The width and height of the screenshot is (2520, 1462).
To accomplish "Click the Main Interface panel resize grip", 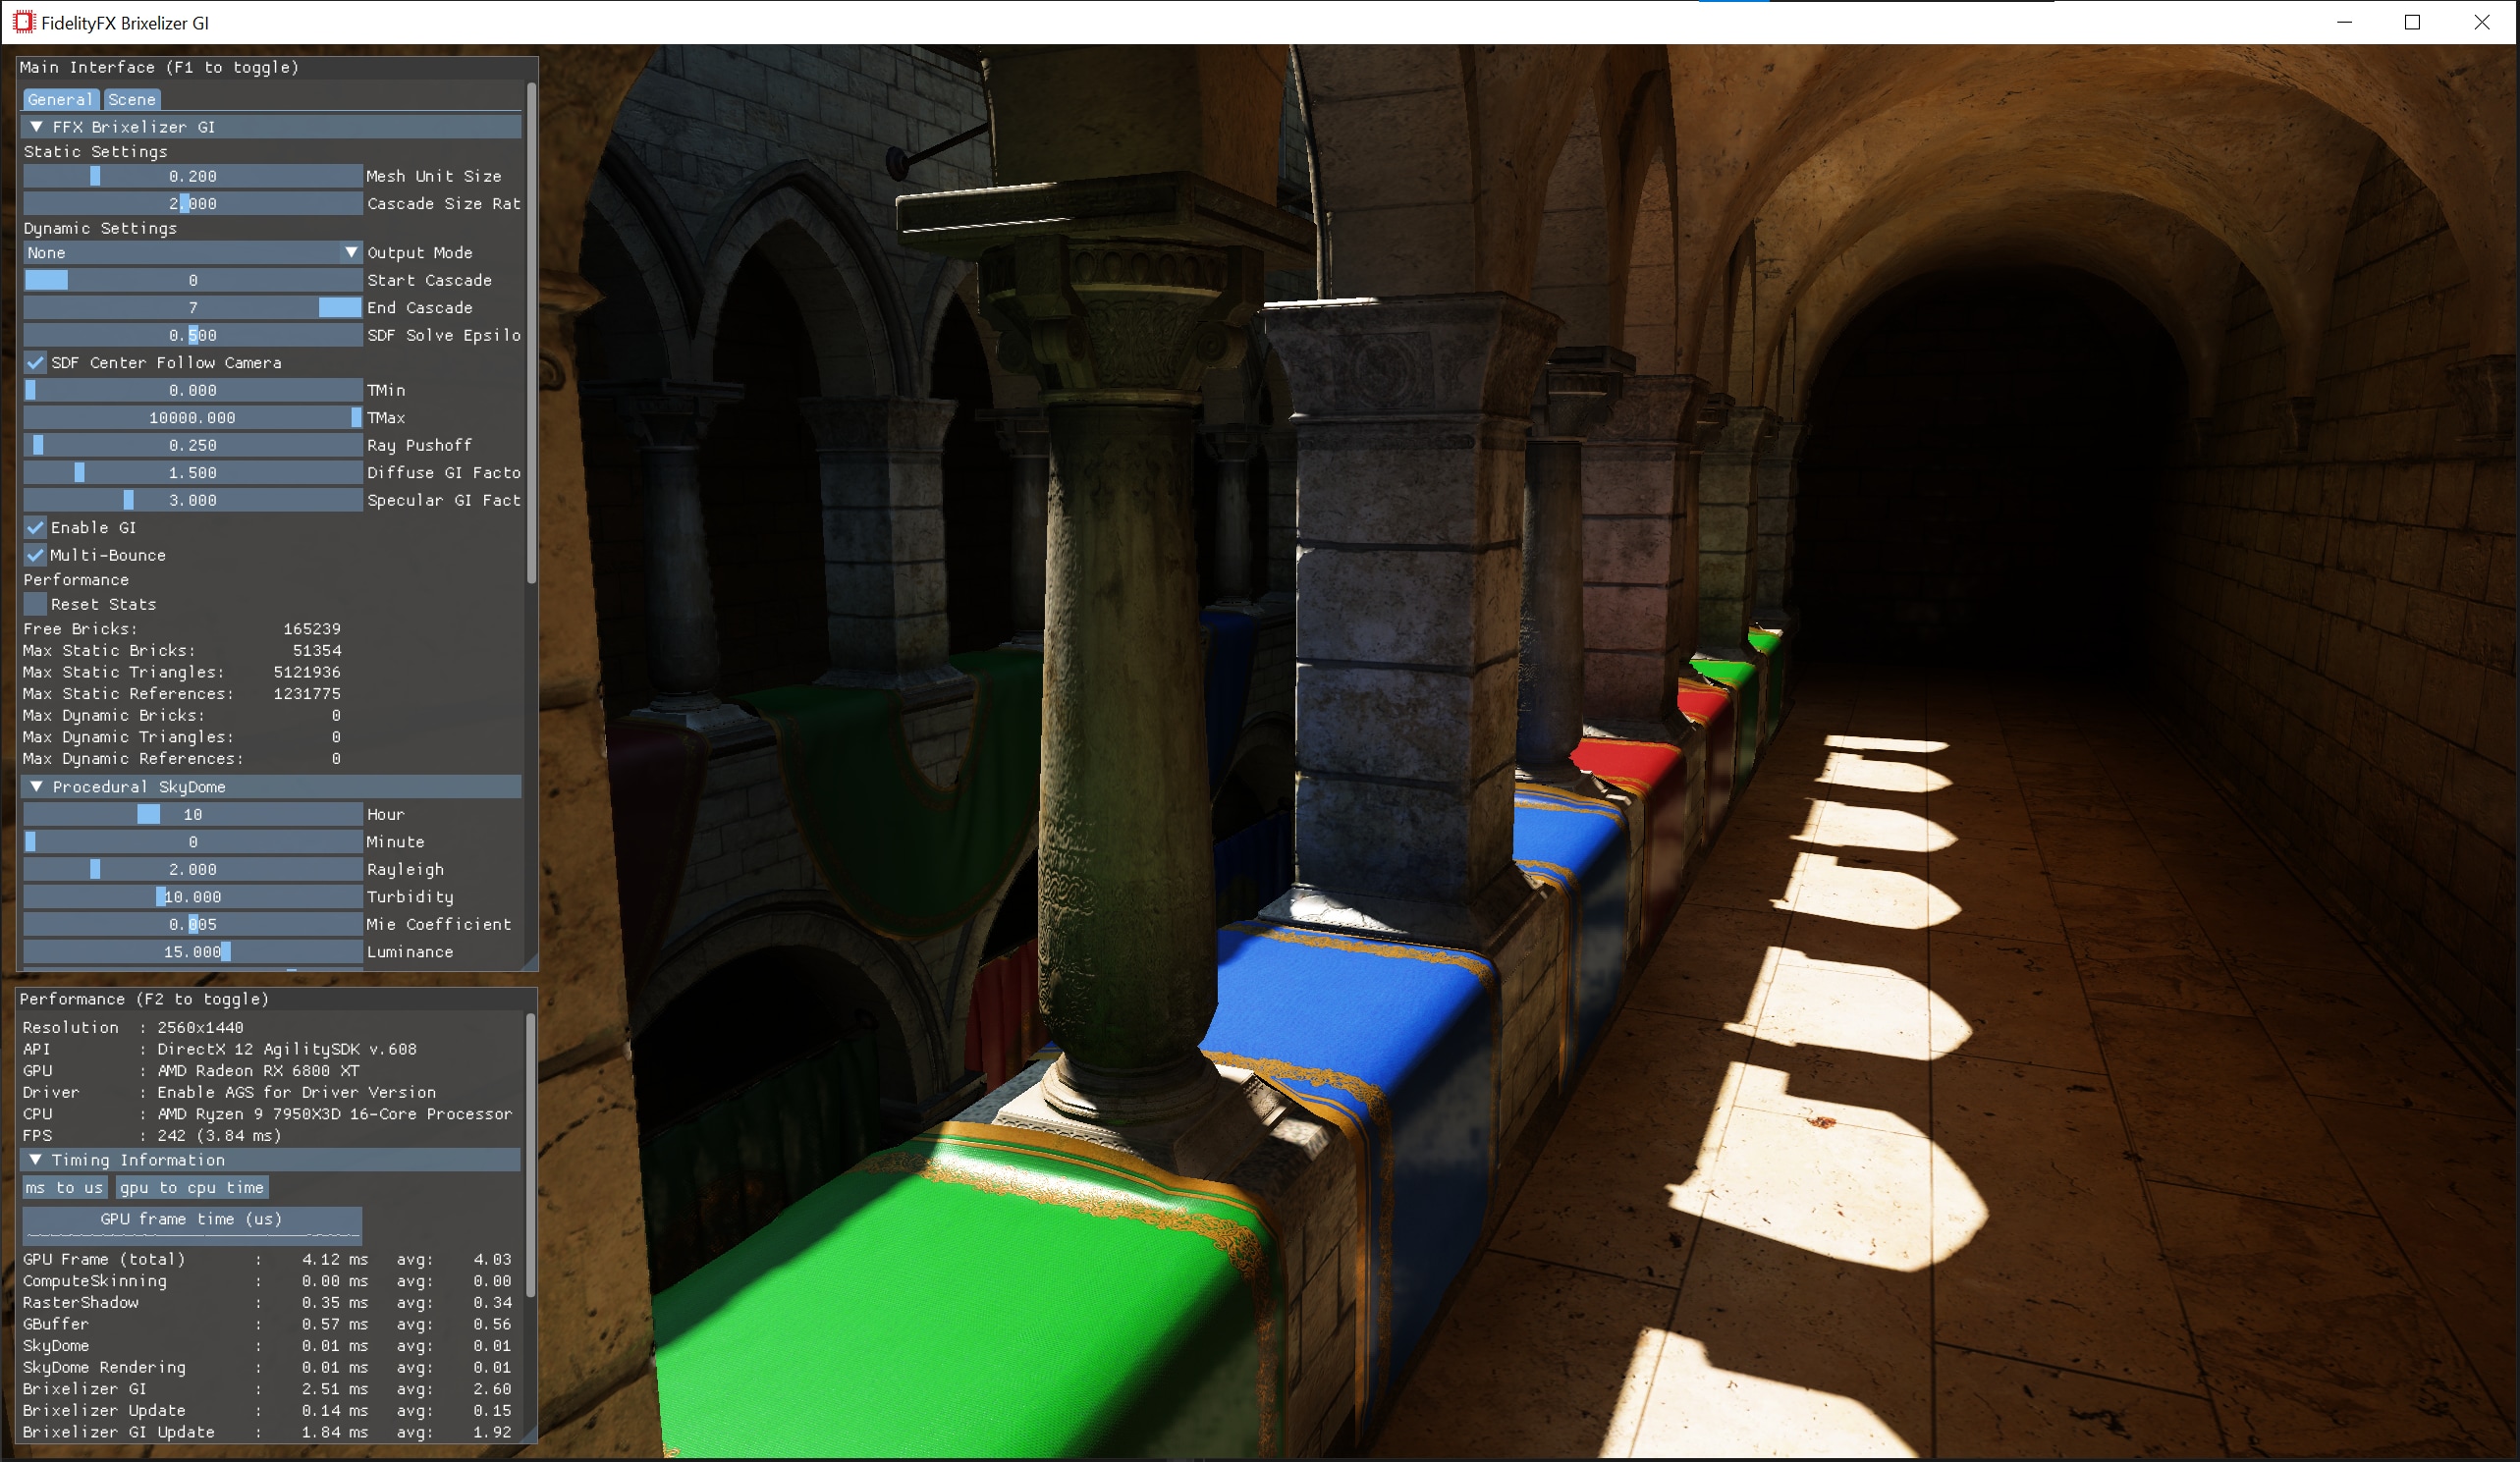I will pyautogui.click(x=530, y=962).
